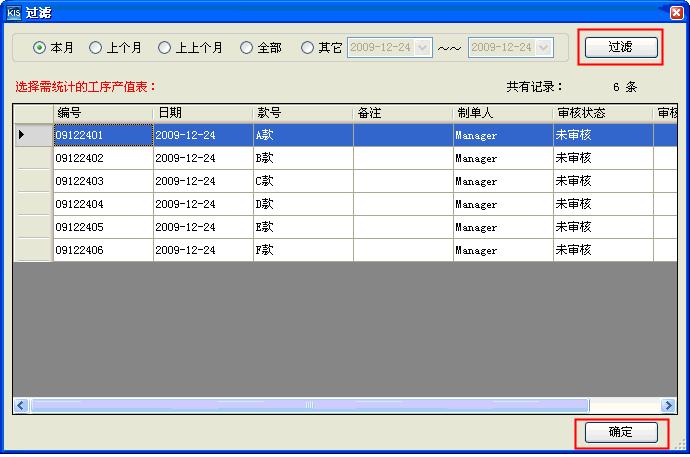
Task: Select the 上个月 radio option
Action: (96, 47)
